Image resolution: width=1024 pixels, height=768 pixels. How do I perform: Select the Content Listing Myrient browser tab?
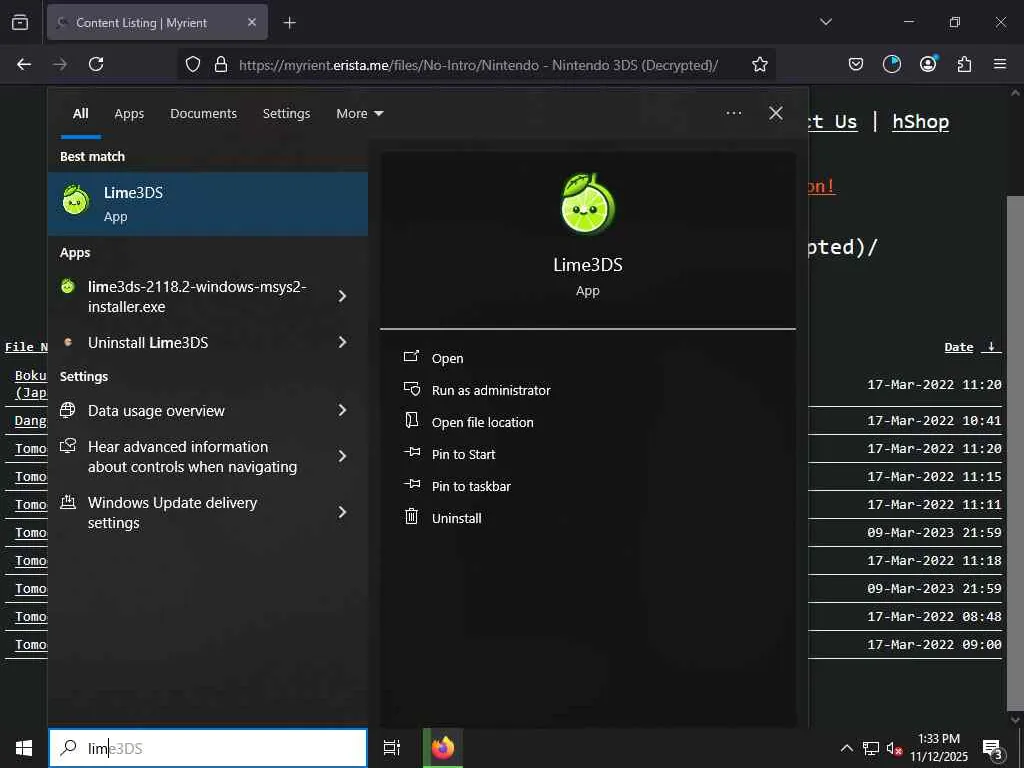click(157, 23)
